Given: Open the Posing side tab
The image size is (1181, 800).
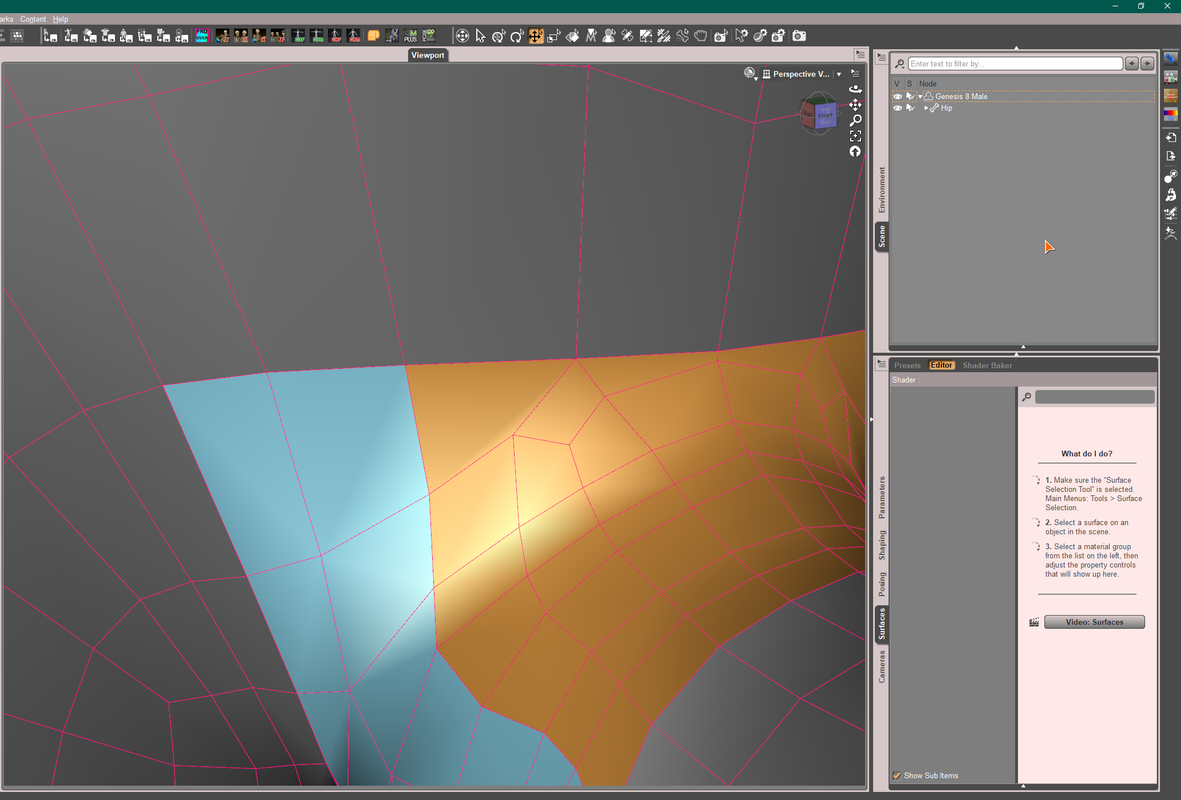Looking at the screenshot, I should (x=881, y=584).
